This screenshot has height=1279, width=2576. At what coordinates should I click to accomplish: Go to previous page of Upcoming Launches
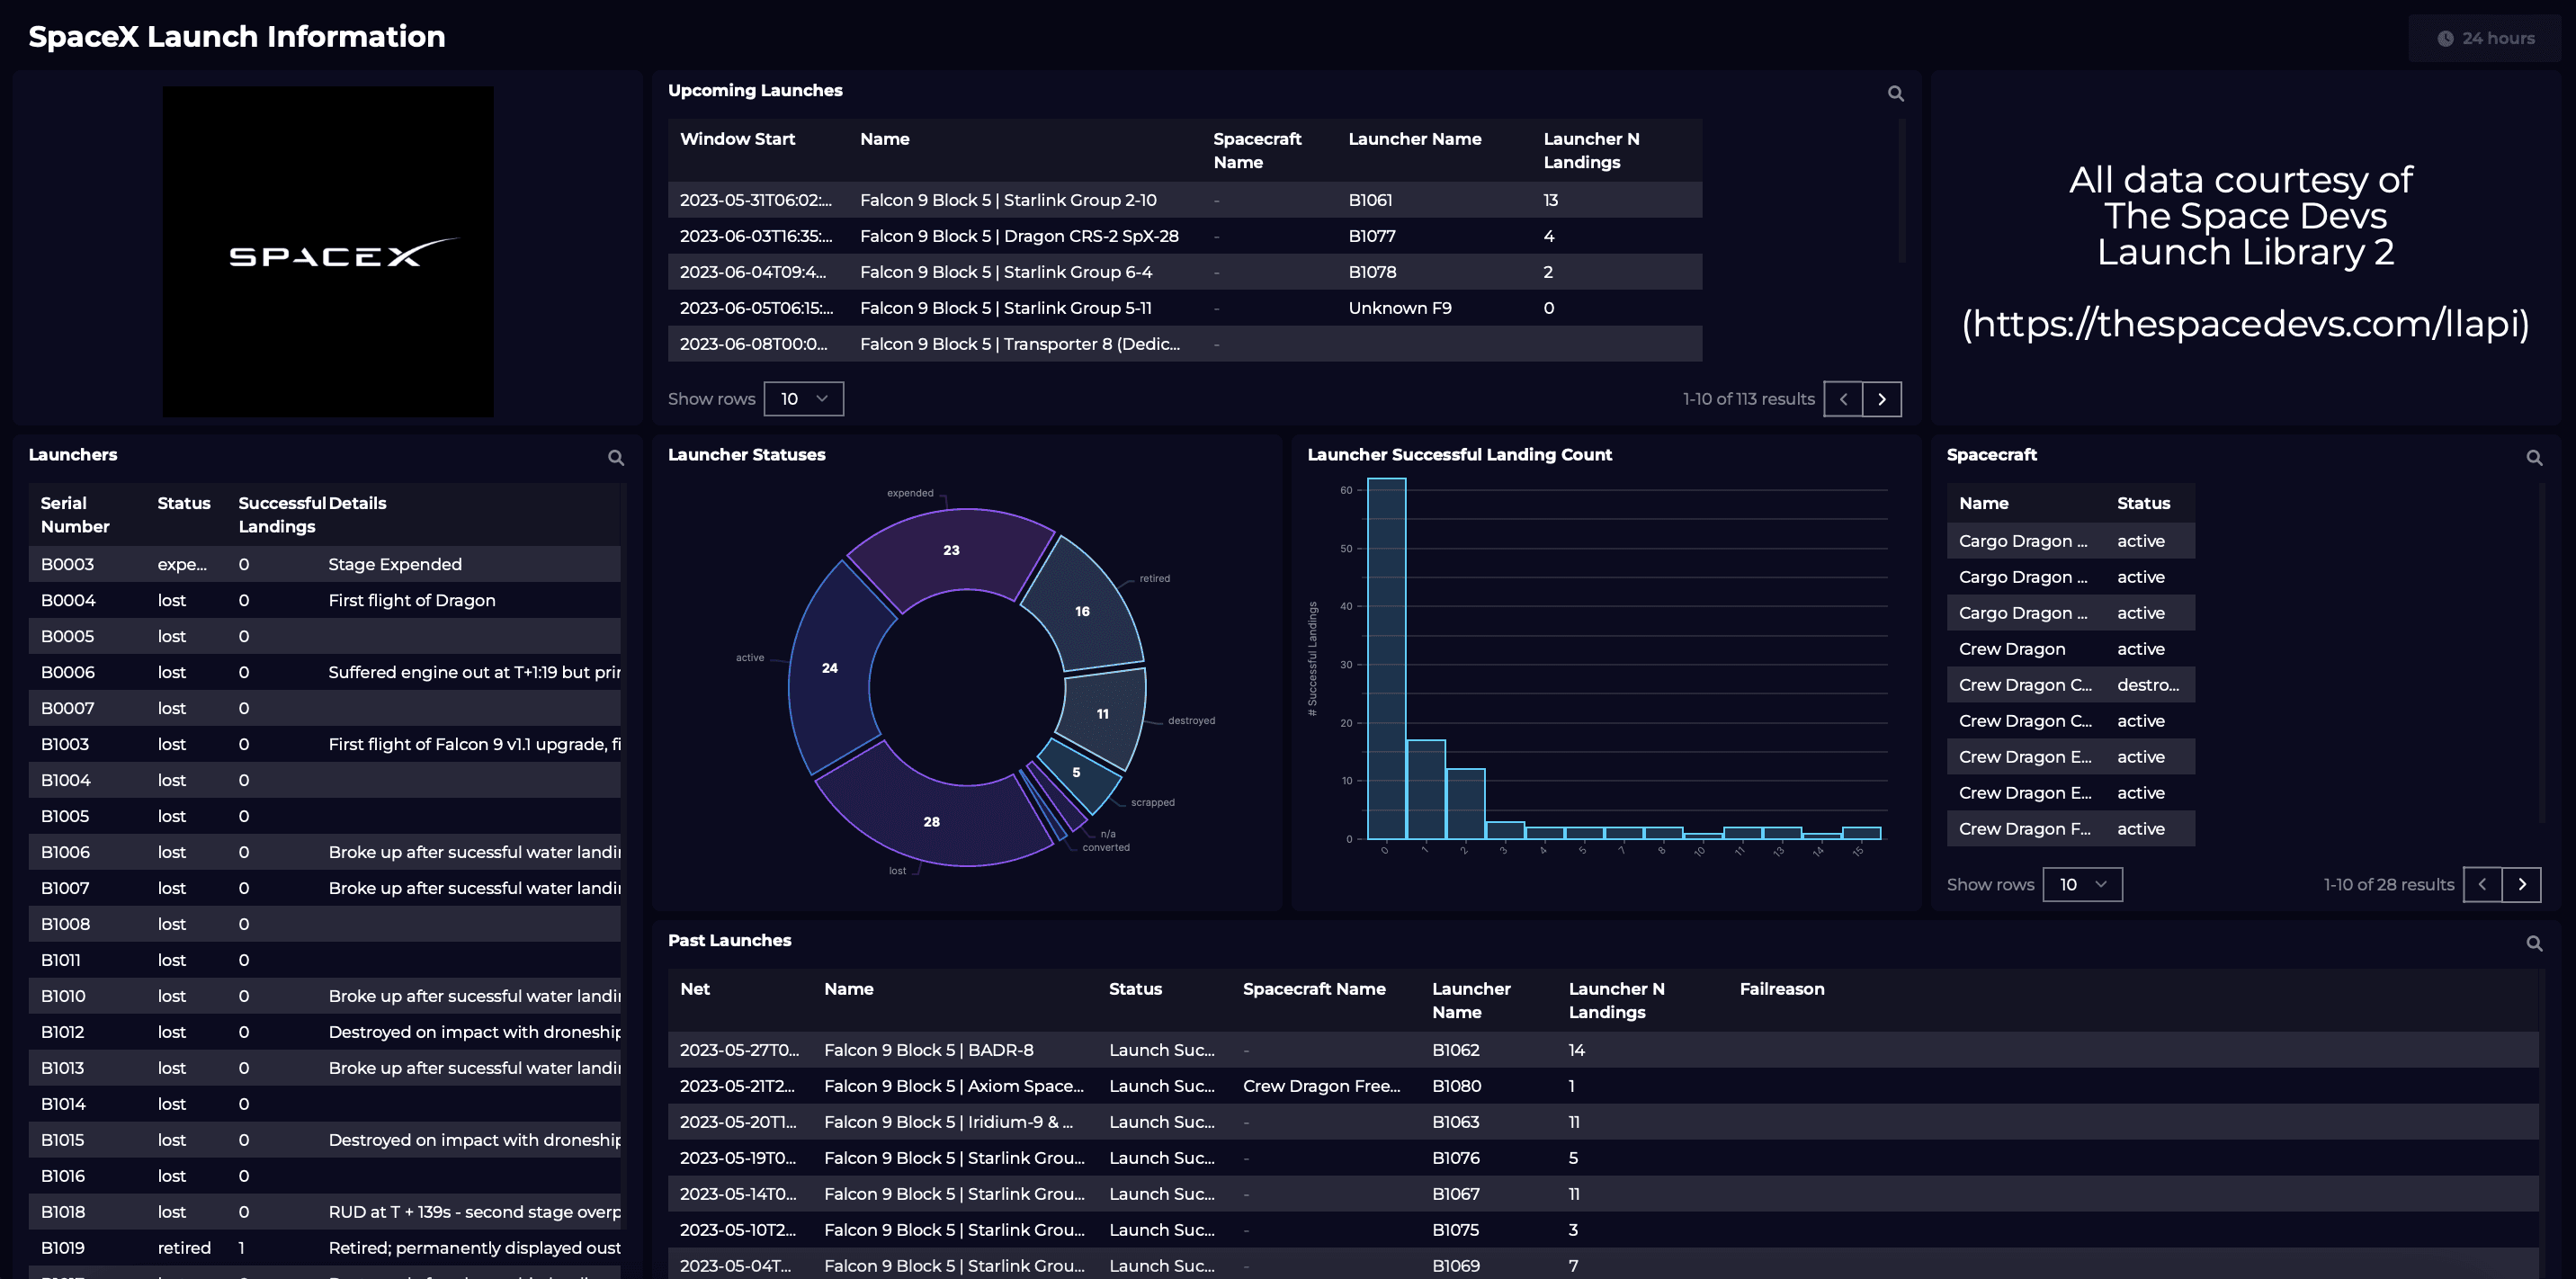click(x=1843, y=398)
